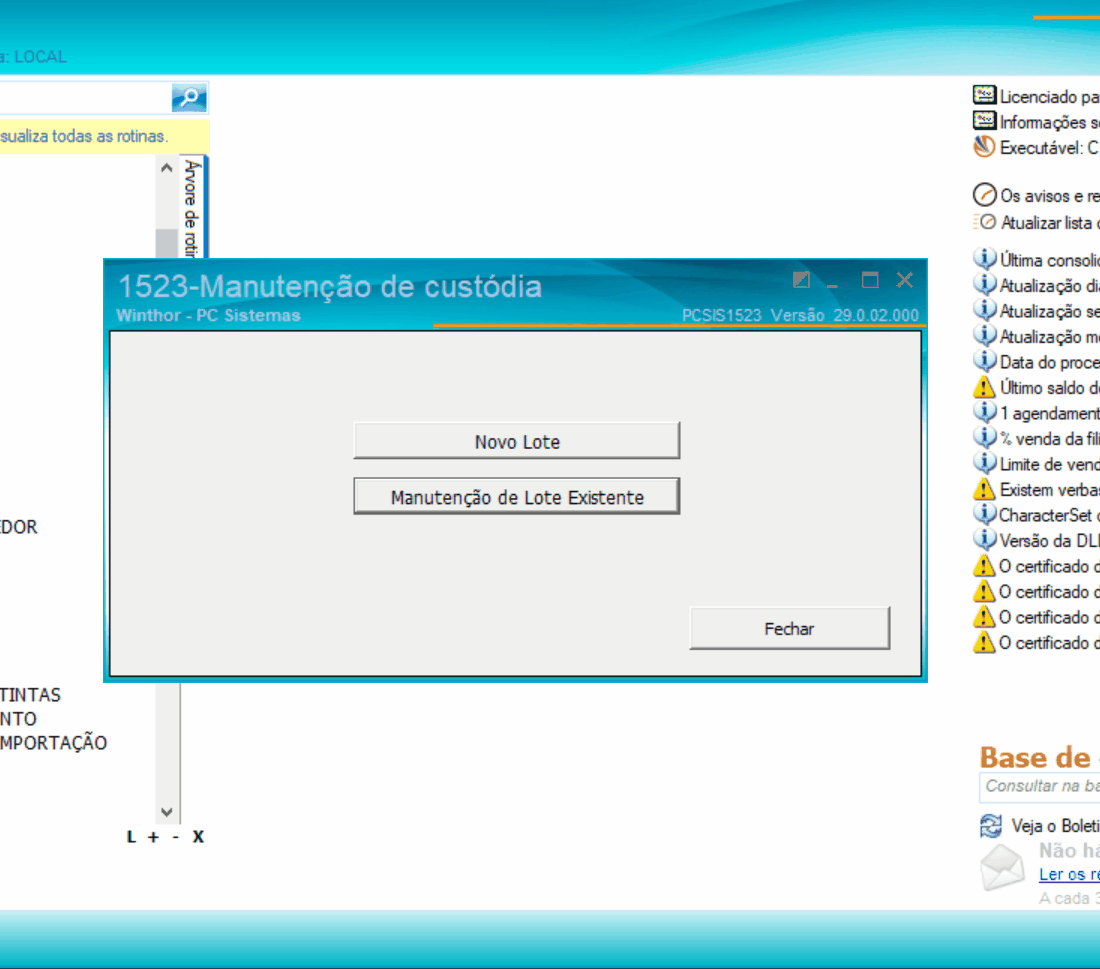This screenshot has width=1100, height=969.
Task: Click the X control below the routines tree
Action: tap(199, 836)
